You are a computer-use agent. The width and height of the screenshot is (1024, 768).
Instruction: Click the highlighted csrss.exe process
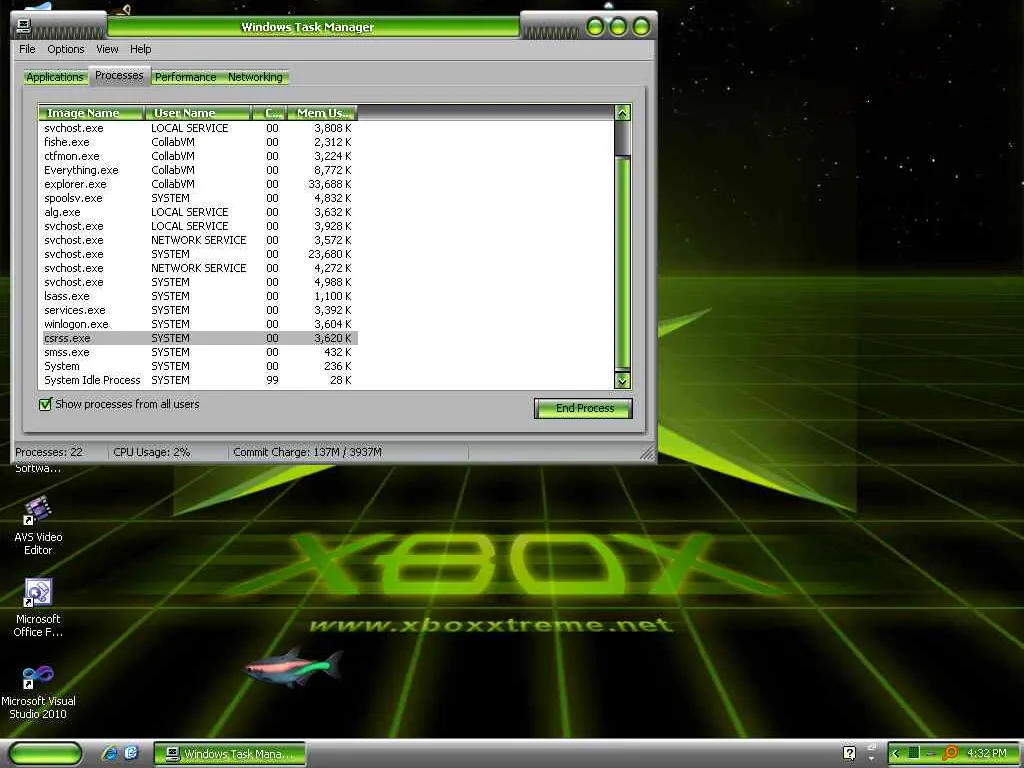(x=198, y=338)
